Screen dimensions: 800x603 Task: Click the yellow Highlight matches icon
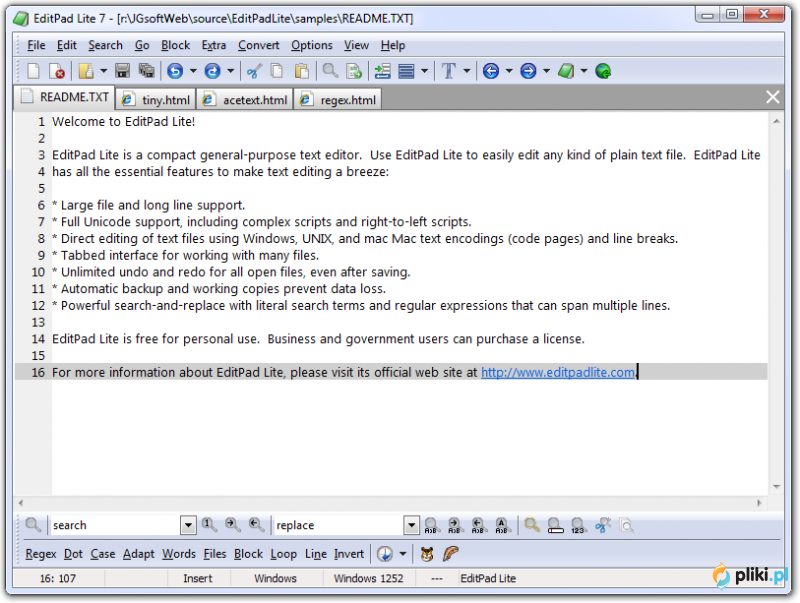click(x=532, y=524)
